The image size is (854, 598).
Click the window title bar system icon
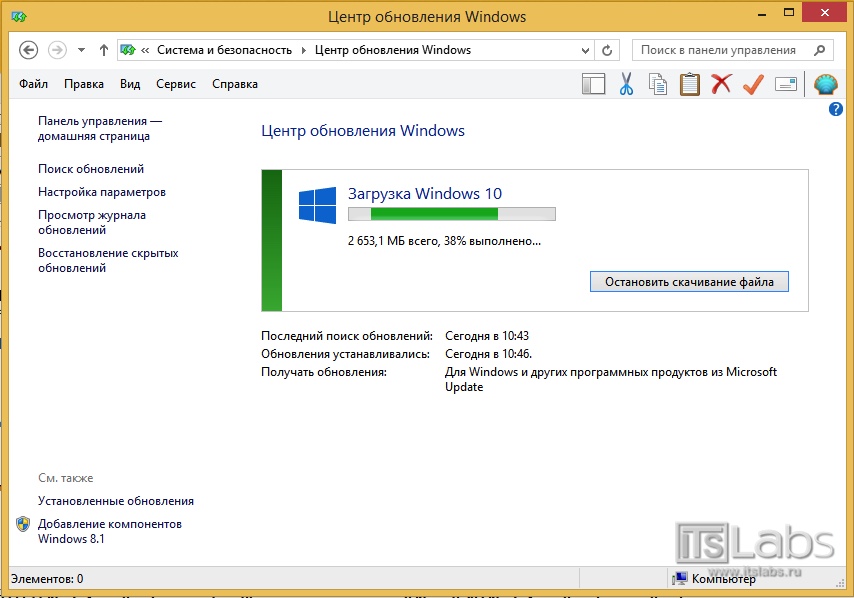(19, 16)
